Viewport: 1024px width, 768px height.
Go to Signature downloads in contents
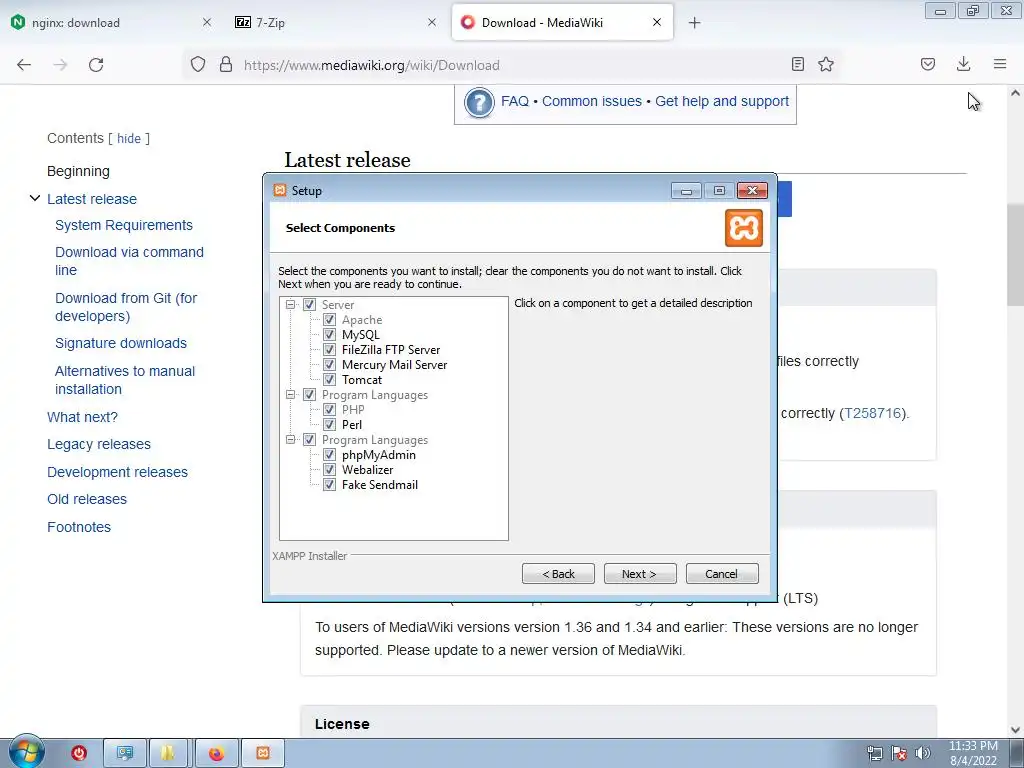click(121, 344)
